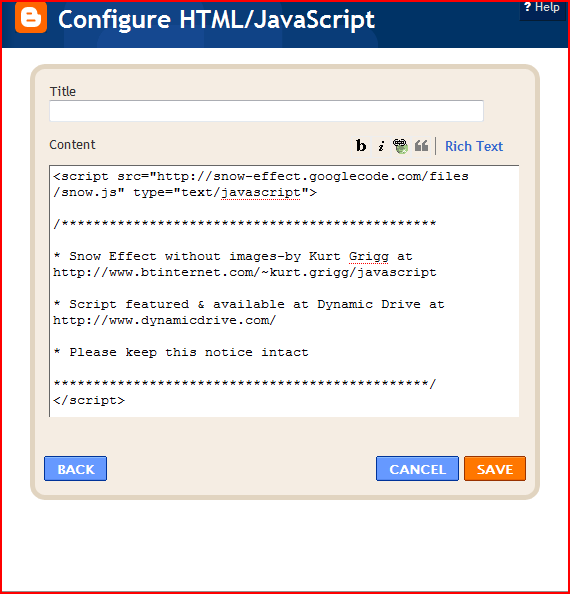570x594 pixels.
Task: Click the closing </script> tag text
Action: click(89, 400)
